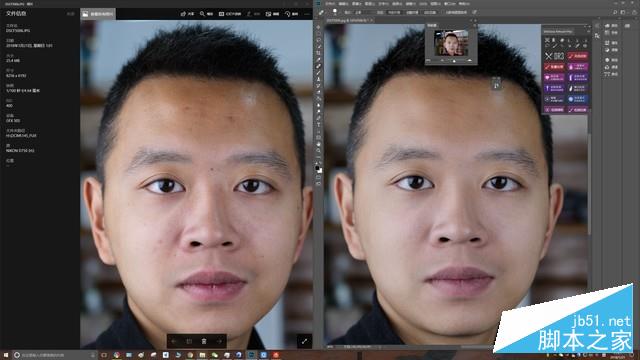The image size is (640, 360).
Task: Open WeChat from the taskbar
Action: (215, 355)
